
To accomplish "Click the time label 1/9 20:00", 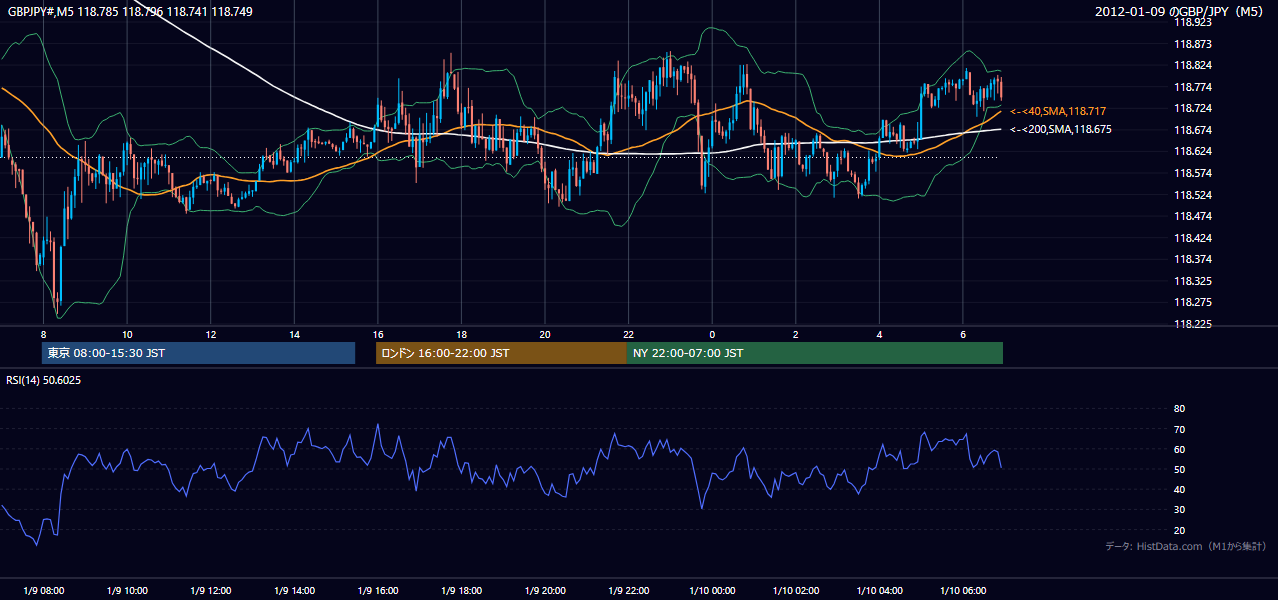I will tap(545, 590).
